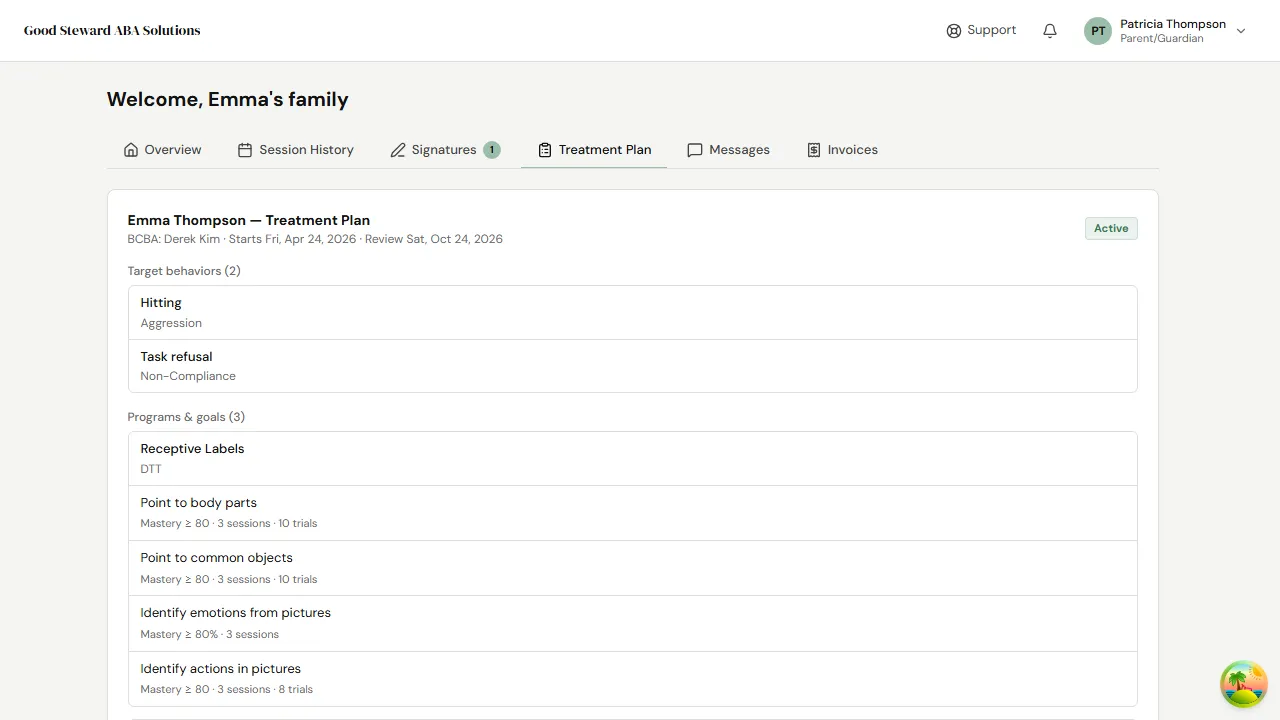Click the Session History calendar icon
Viewport: 1280px width, 720px height.
click(245, 150)
